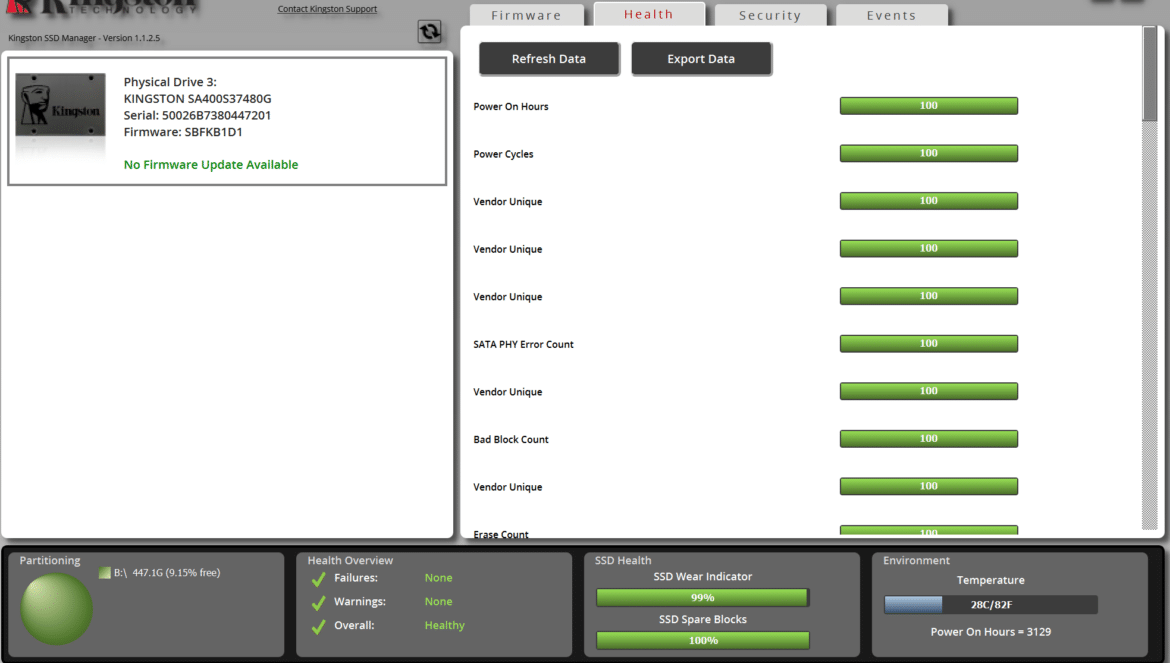Click the Overall Healthy status text

tap(445, 625)
